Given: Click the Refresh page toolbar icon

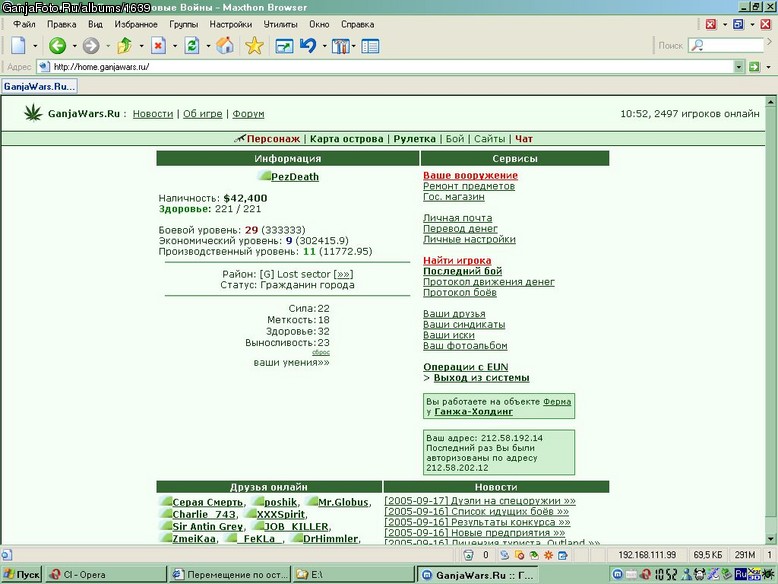Looking at the screenshot, I should 192,46.
